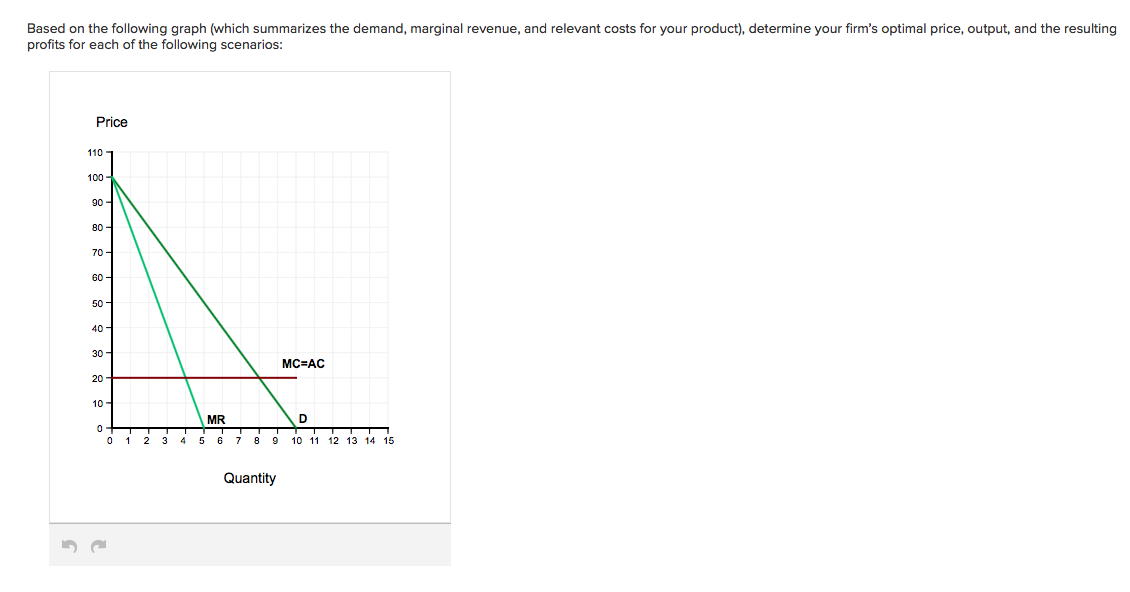Click the Quantity axis title
This screenshot has width=1130, height=592.
(x=250, y=478)
